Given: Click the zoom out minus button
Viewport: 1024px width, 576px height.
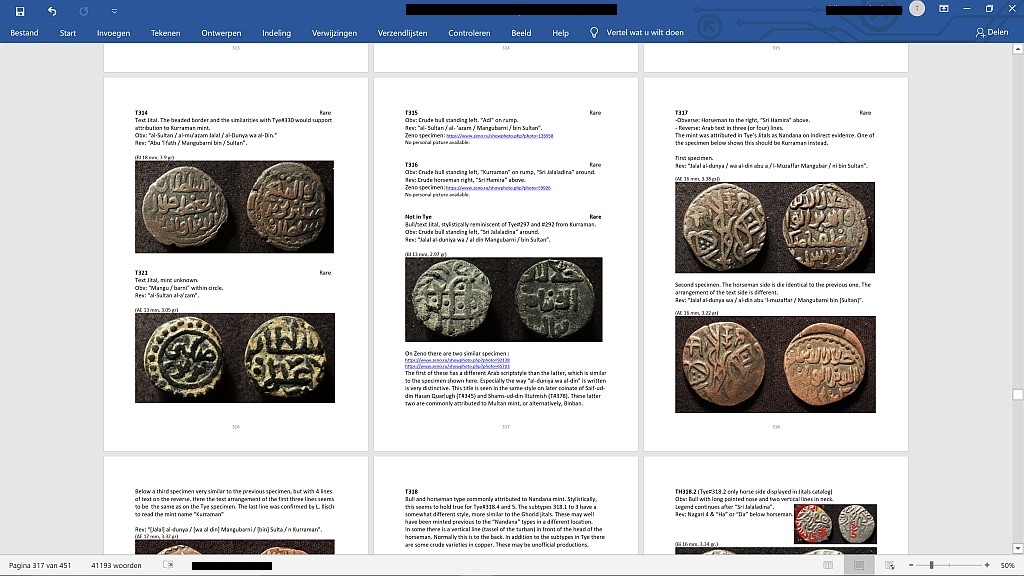Looking at the screenshot, I should pyautogui.click(x=910, y=566).
